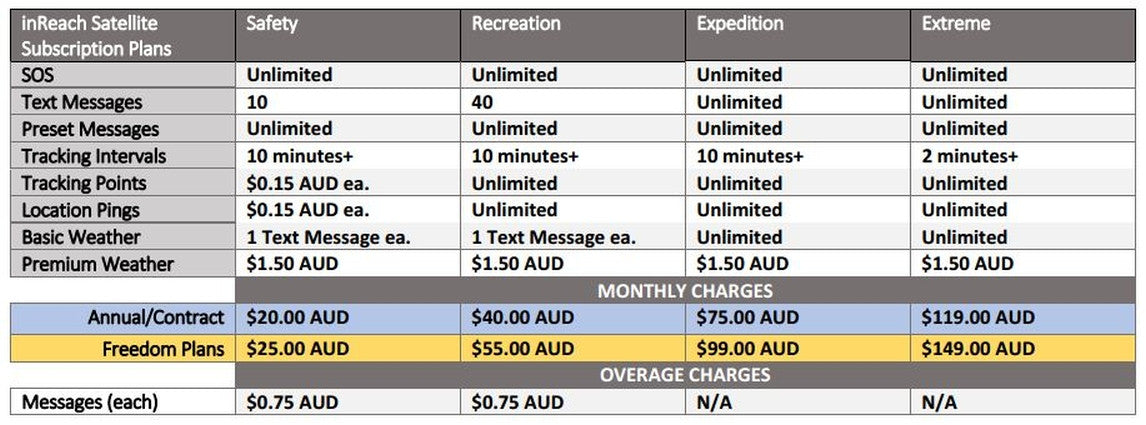Viewport: 1146px width, 425px height.
Task: Click the Text Messages row label
Action: click(x=81, y=102)
